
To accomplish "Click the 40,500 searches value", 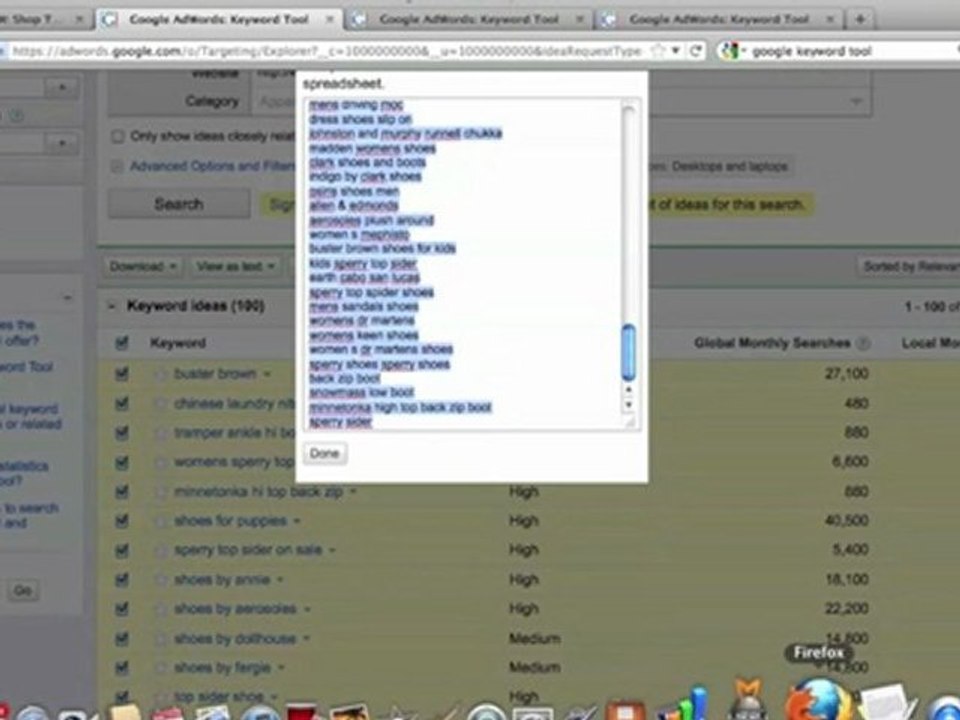I will coord(846,521).
